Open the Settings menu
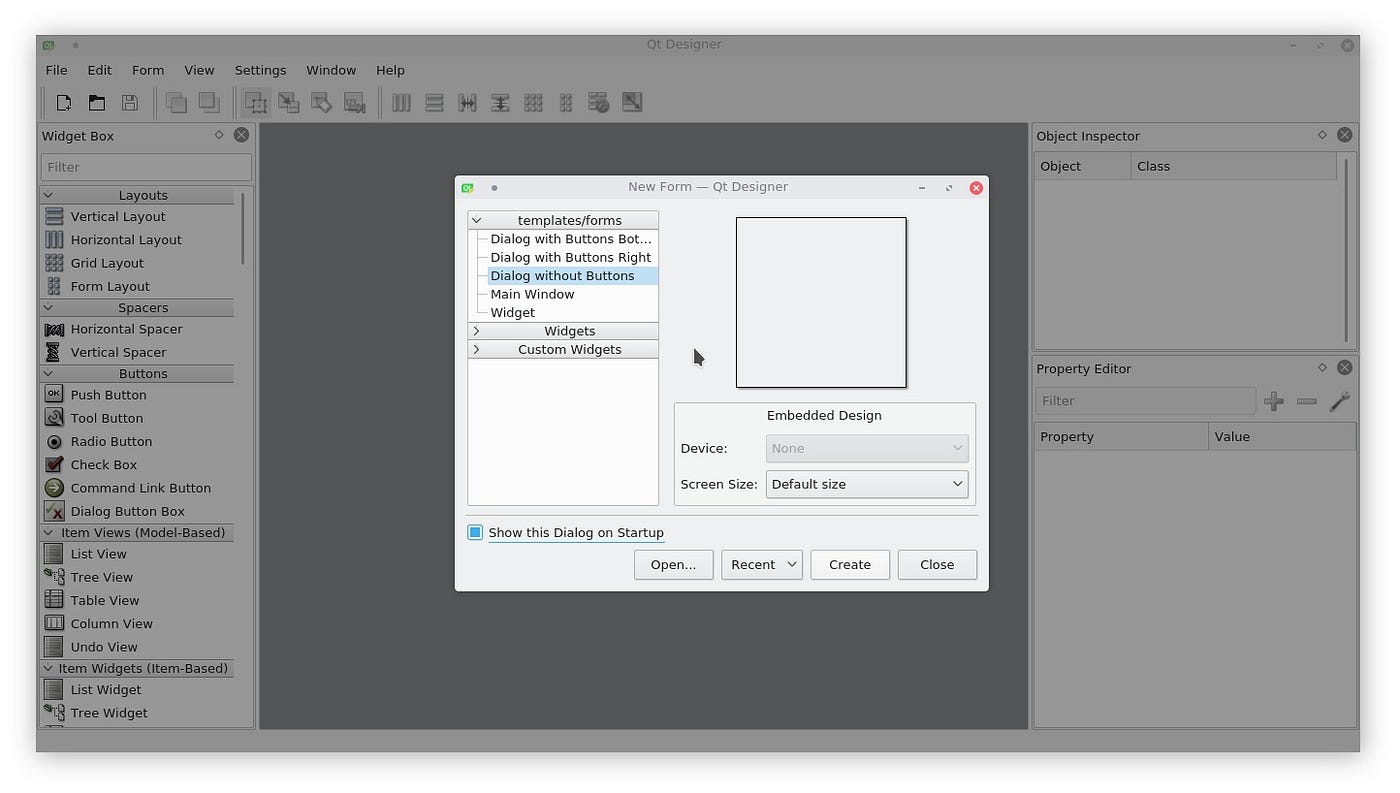This screenshot has width=1400, height=793. (x=260, y=70)
